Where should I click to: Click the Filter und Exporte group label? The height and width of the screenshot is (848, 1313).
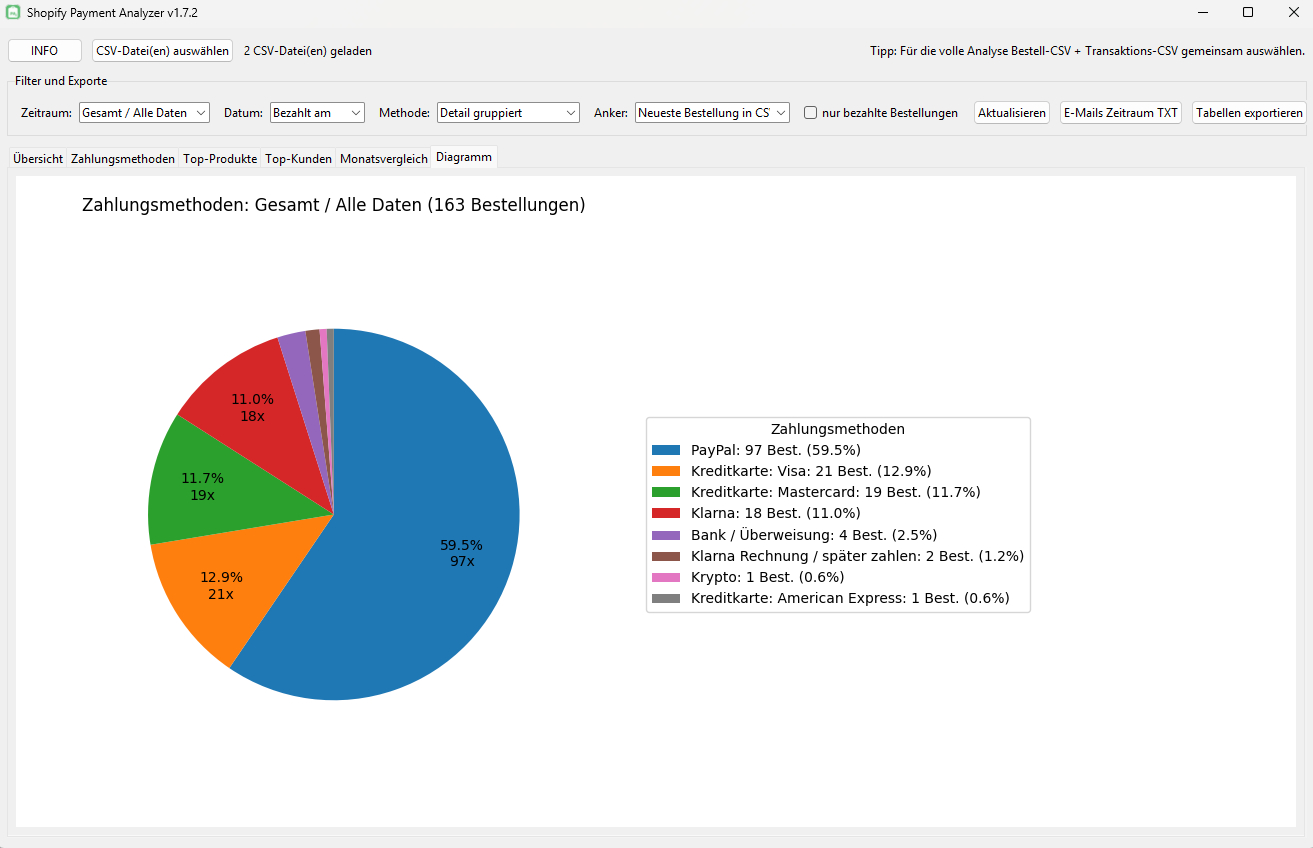click(61, 81)
